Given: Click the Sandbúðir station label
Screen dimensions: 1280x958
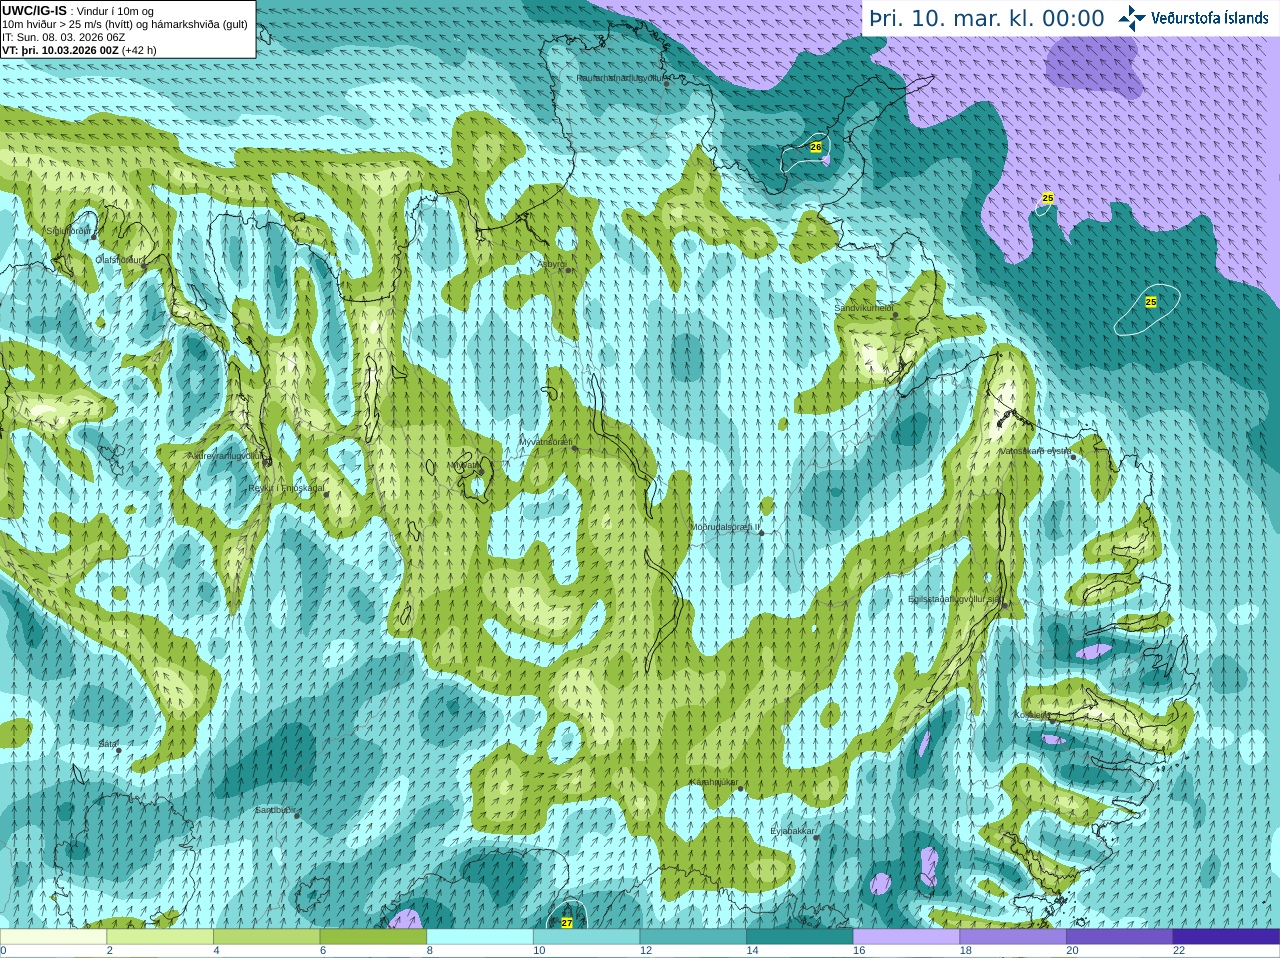Looking at the screenshot, I should tap(276, 810).
